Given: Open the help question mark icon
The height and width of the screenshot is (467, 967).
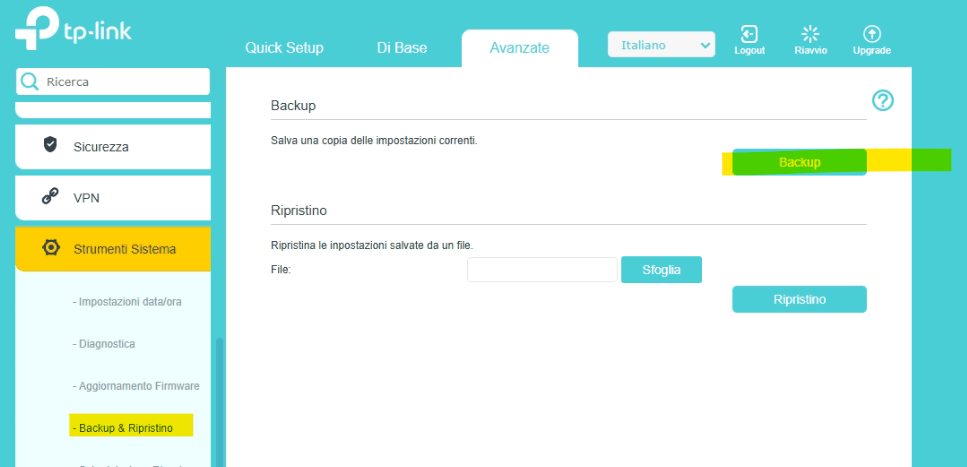Looking at the screenshot, I should (882, 100).
